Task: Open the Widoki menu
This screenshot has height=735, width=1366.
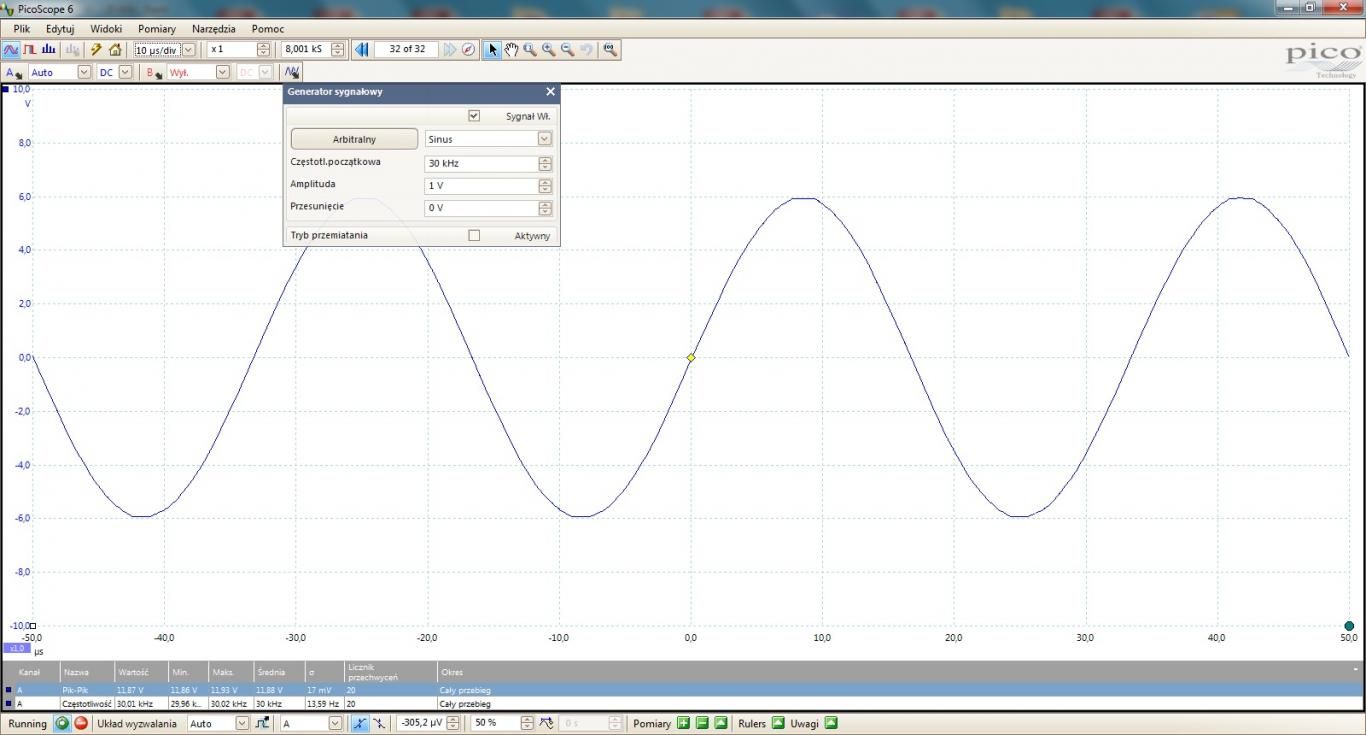Action: pyautogui.click(x=106, y=29)
